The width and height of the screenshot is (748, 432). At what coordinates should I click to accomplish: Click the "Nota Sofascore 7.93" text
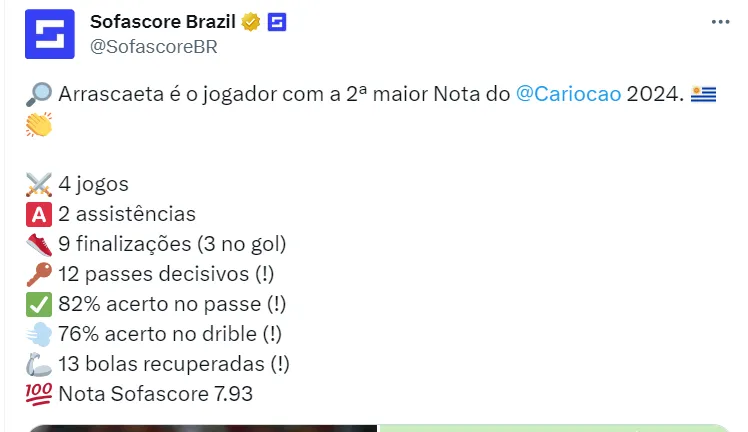point(155,394)
